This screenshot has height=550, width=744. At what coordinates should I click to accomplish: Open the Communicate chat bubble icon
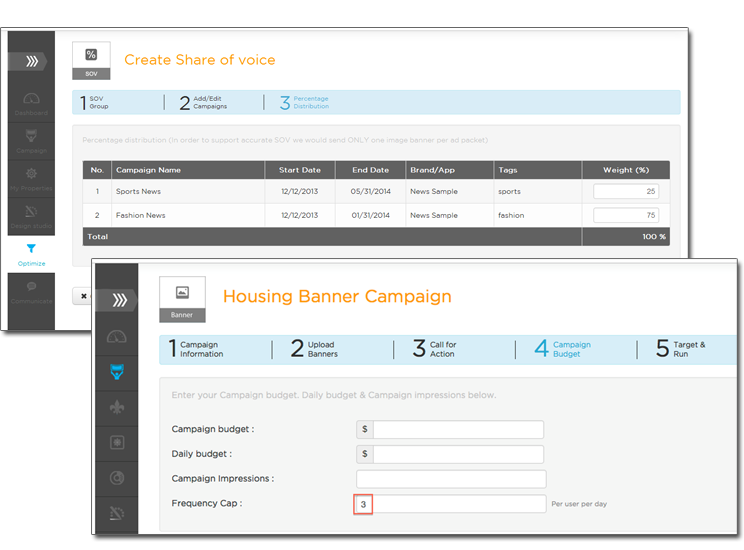coord(31,290)
